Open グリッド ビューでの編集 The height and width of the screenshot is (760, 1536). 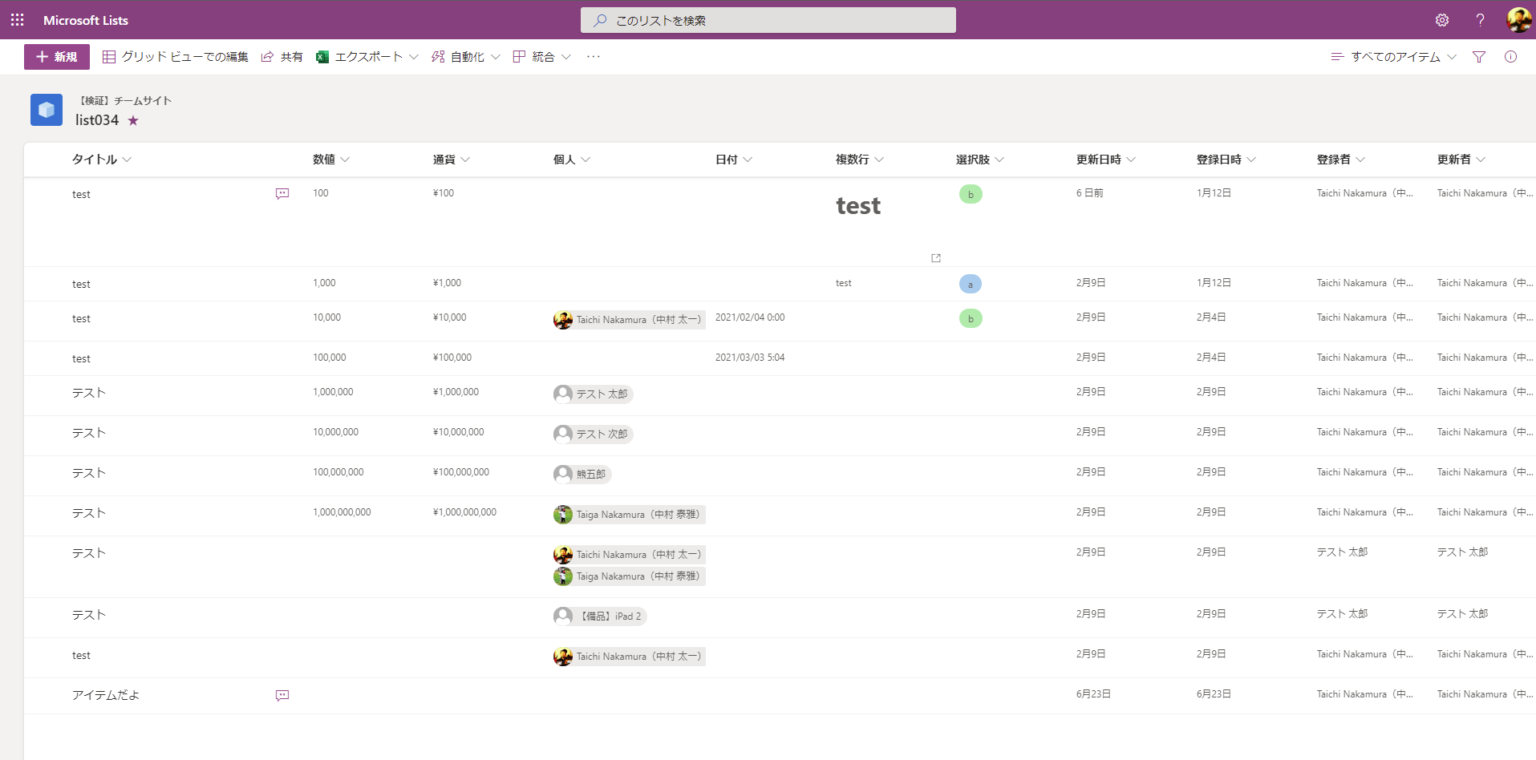point(175,57)
